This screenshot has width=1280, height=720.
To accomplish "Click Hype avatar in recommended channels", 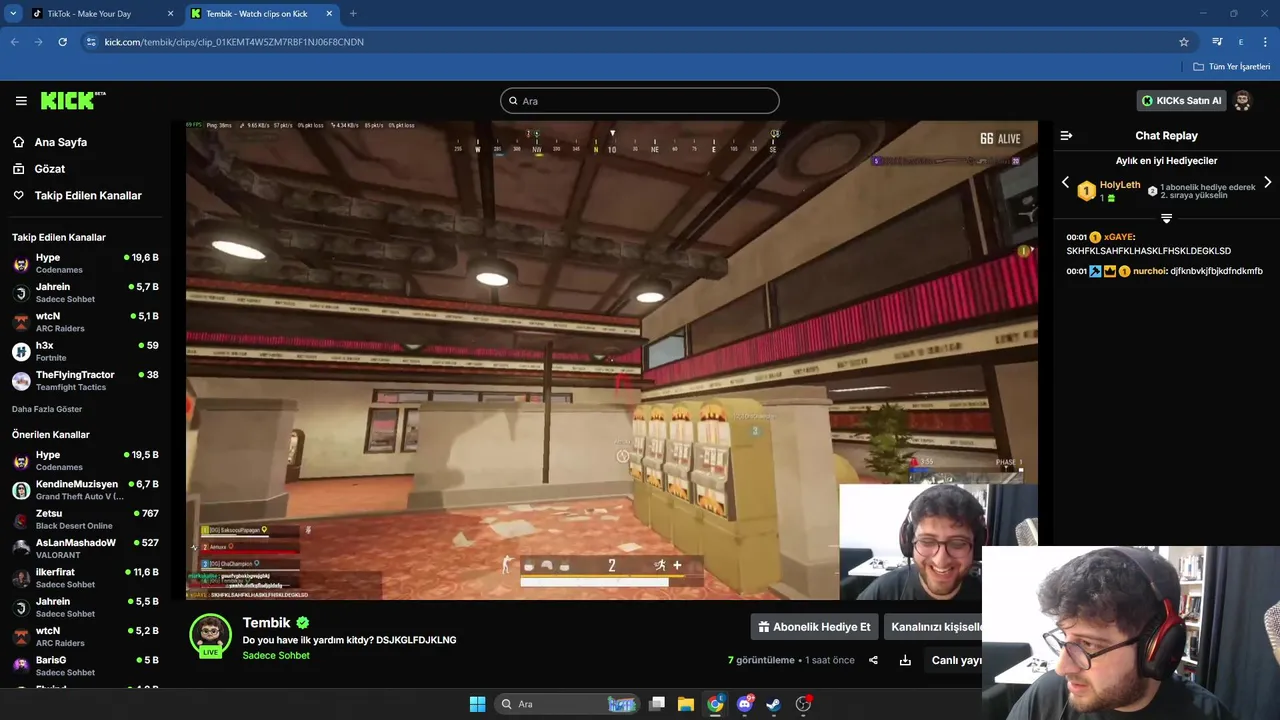I will (21, 461).
